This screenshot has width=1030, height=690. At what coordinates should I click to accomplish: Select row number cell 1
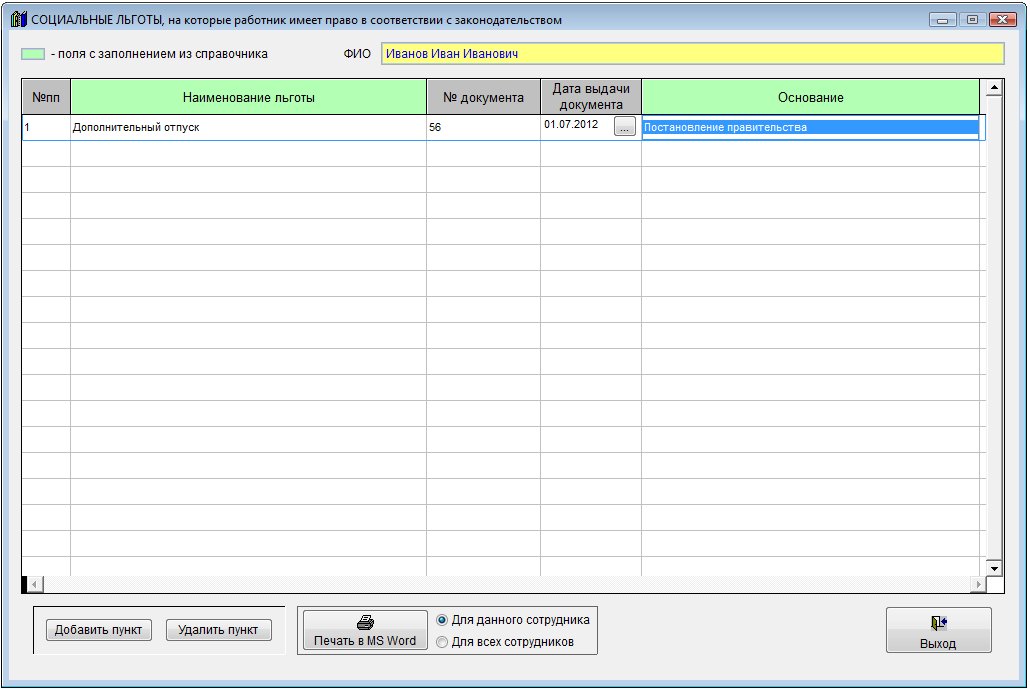[46, 127]
